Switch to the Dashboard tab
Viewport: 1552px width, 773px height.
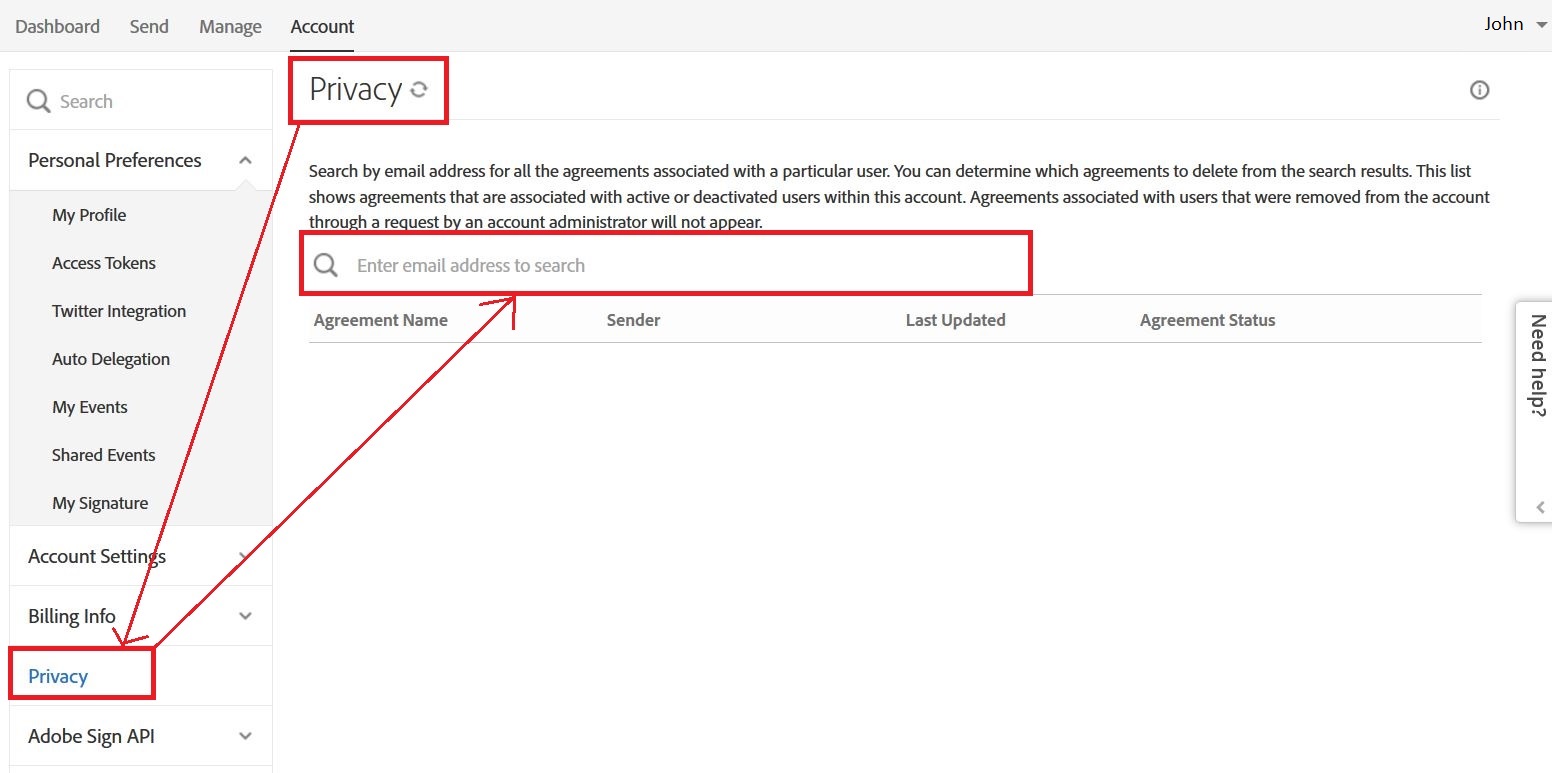(57, 26)
